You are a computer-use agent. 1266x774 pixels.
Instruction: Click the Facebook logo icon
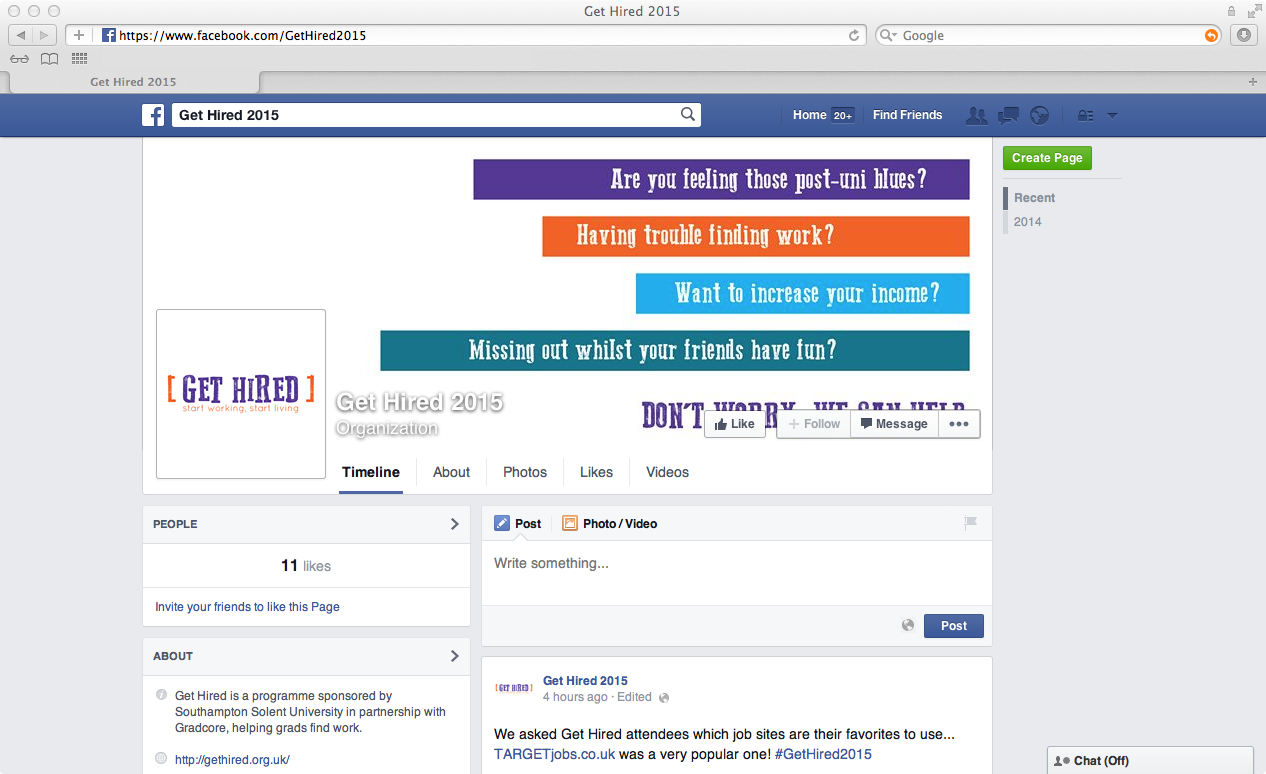[x=153, y=115]
